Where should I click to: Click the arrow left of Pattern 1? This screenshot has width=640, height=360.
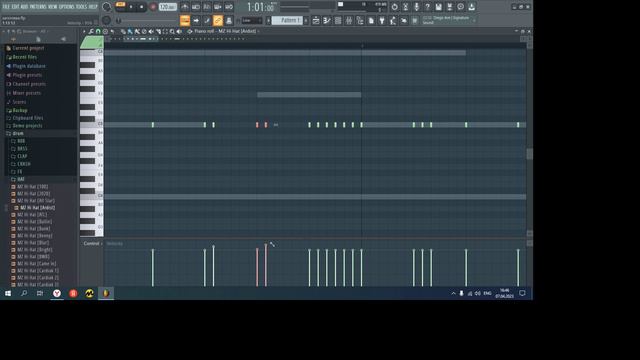[269, 20]
